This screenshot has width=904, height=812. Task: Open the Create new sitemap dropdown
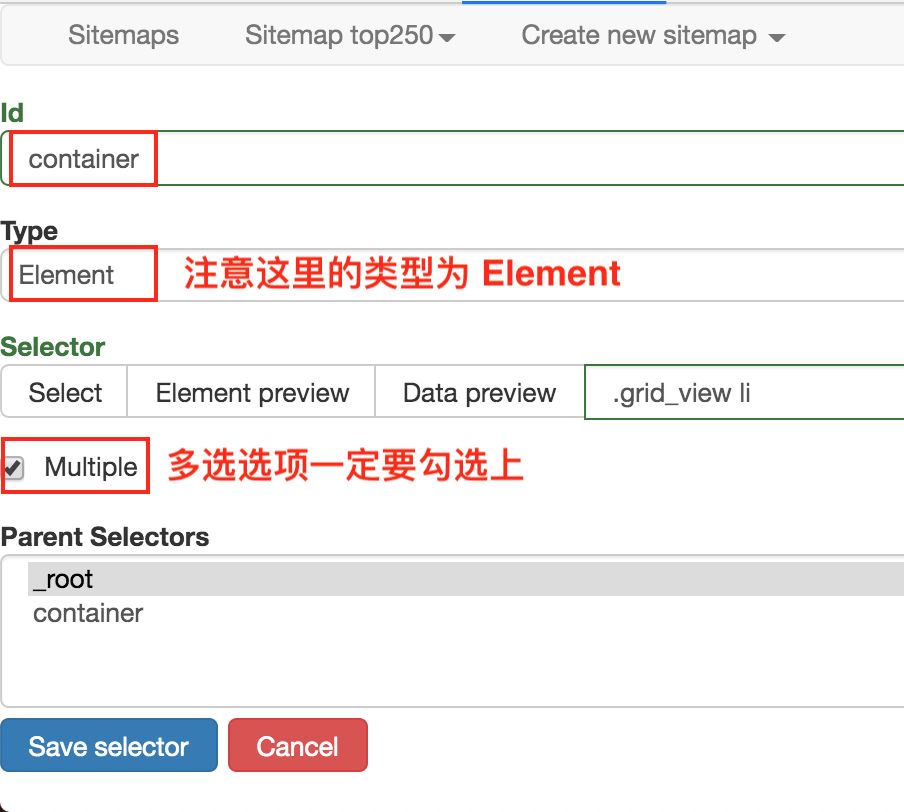(653, 36)
